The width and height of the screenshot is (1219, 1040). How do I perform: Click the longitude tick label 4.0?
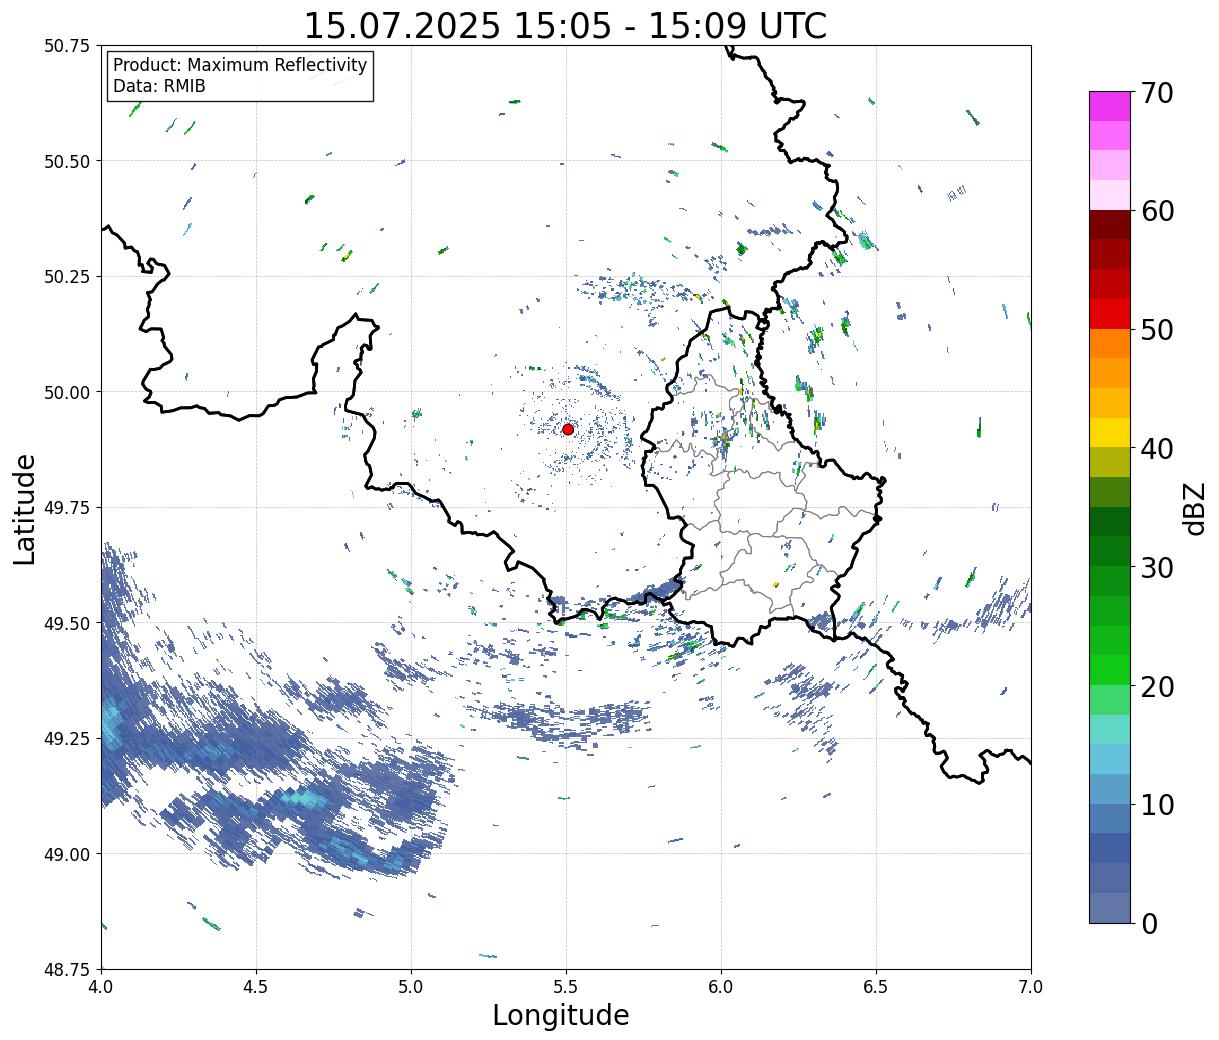pyautogui.click(x=101, y=987)
